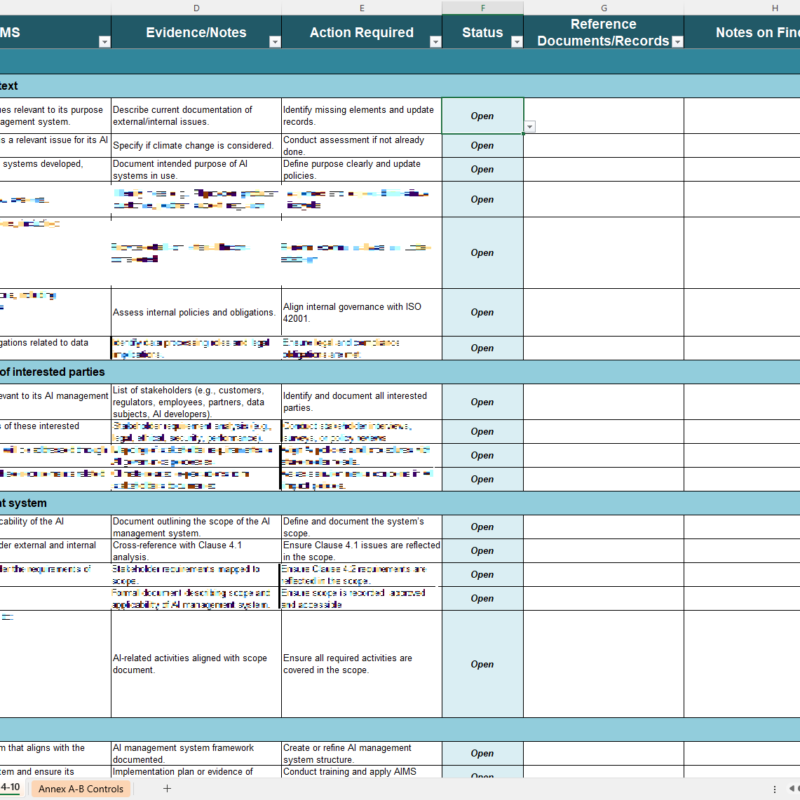Screen dimensions: 800x800
Task: Open the Reference Documents/Records filter icon
Action: (x=677, y=41)
